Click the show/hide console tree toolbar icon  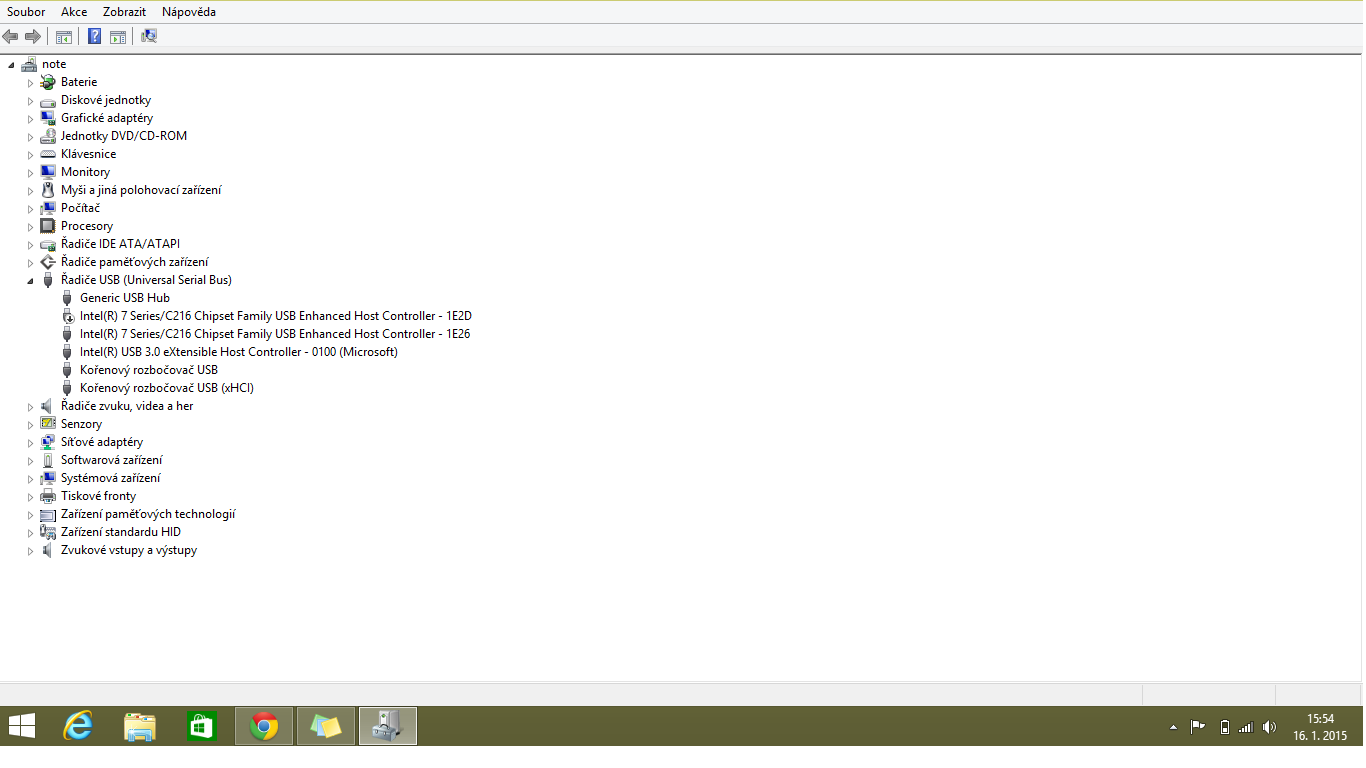click(x=63, y=37)
